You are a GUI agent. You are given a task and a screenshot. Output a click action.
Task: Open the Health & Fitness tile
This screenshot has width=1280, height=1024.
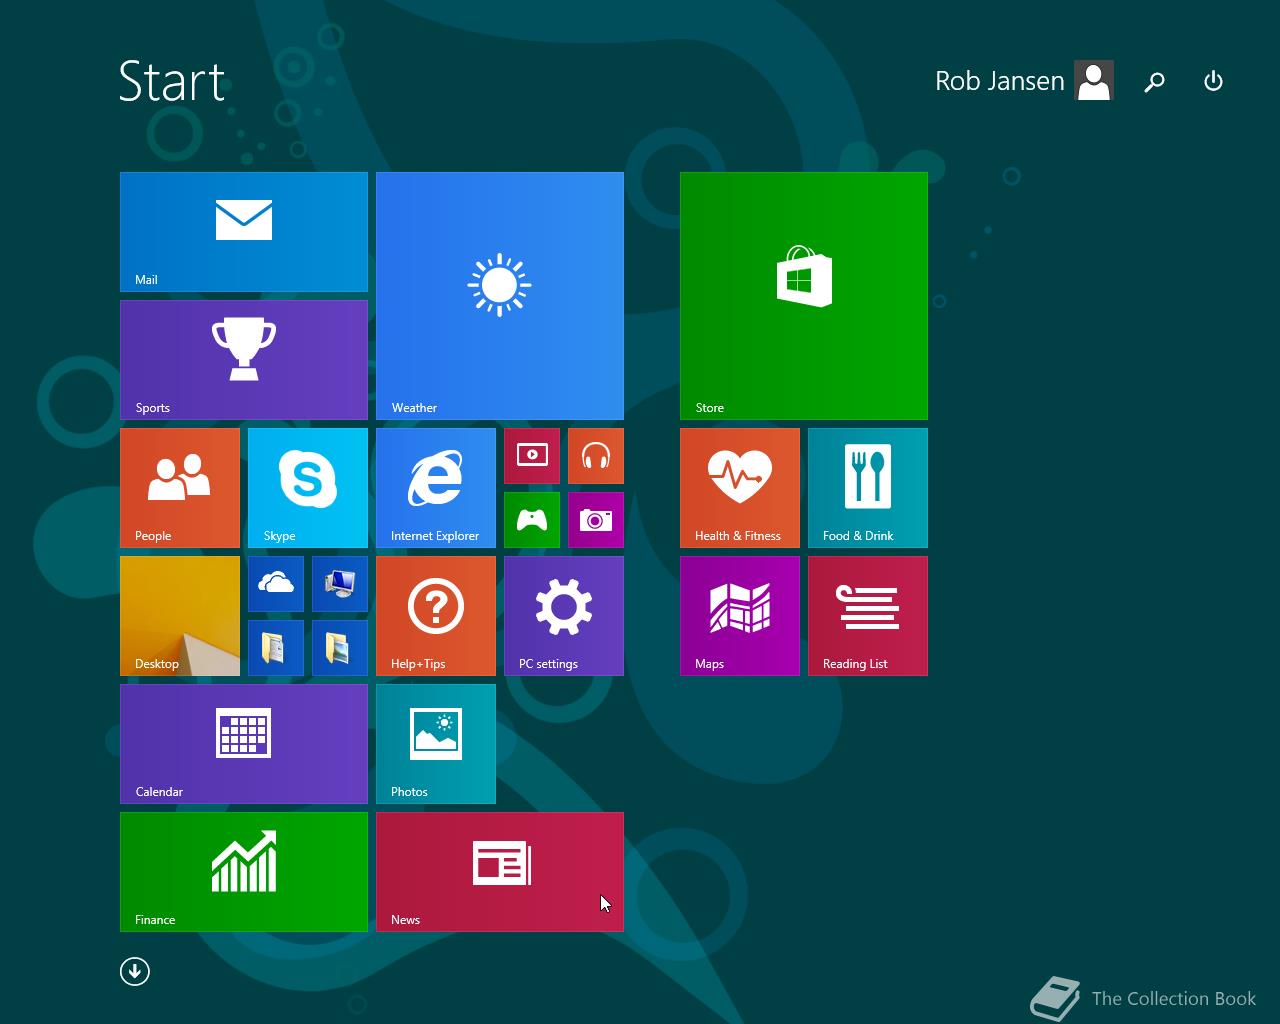[x=740, y=488]
